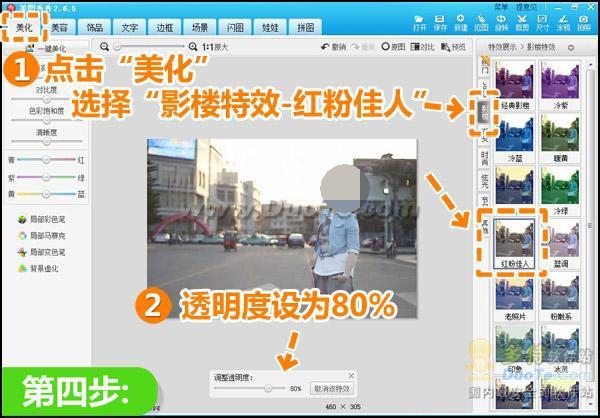
Task: Open the 边框 (Border) tab
Action: (x=163, y=28)
